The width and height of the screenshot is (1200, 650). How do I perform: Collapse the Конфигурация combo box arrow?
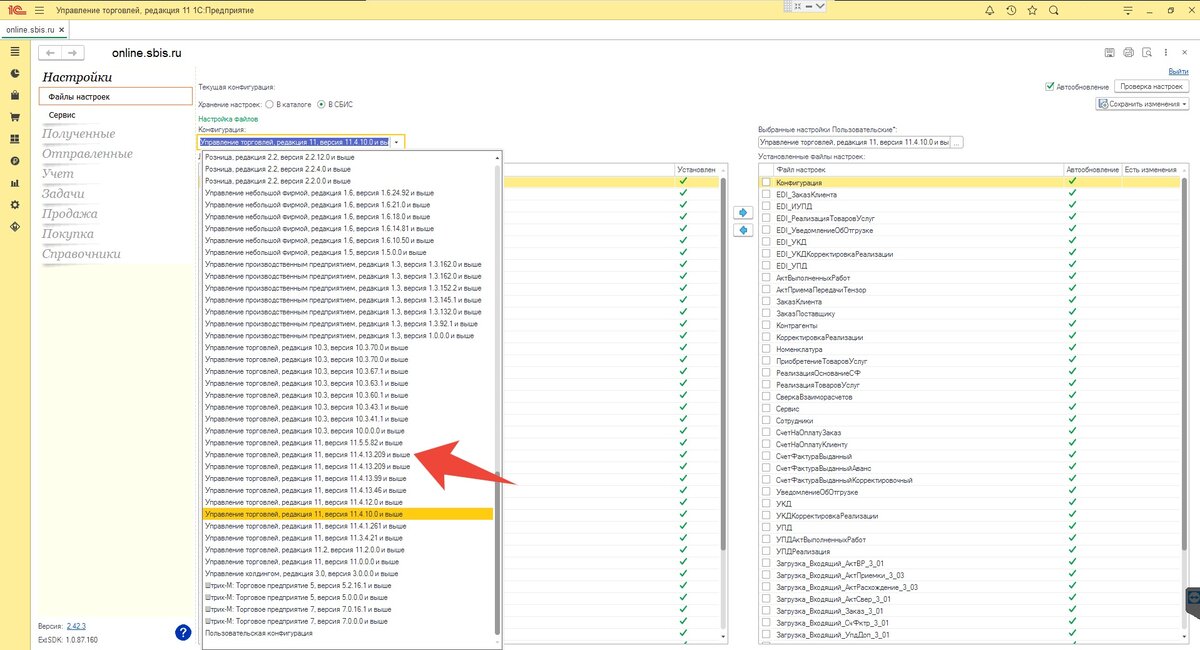(397, 142)
